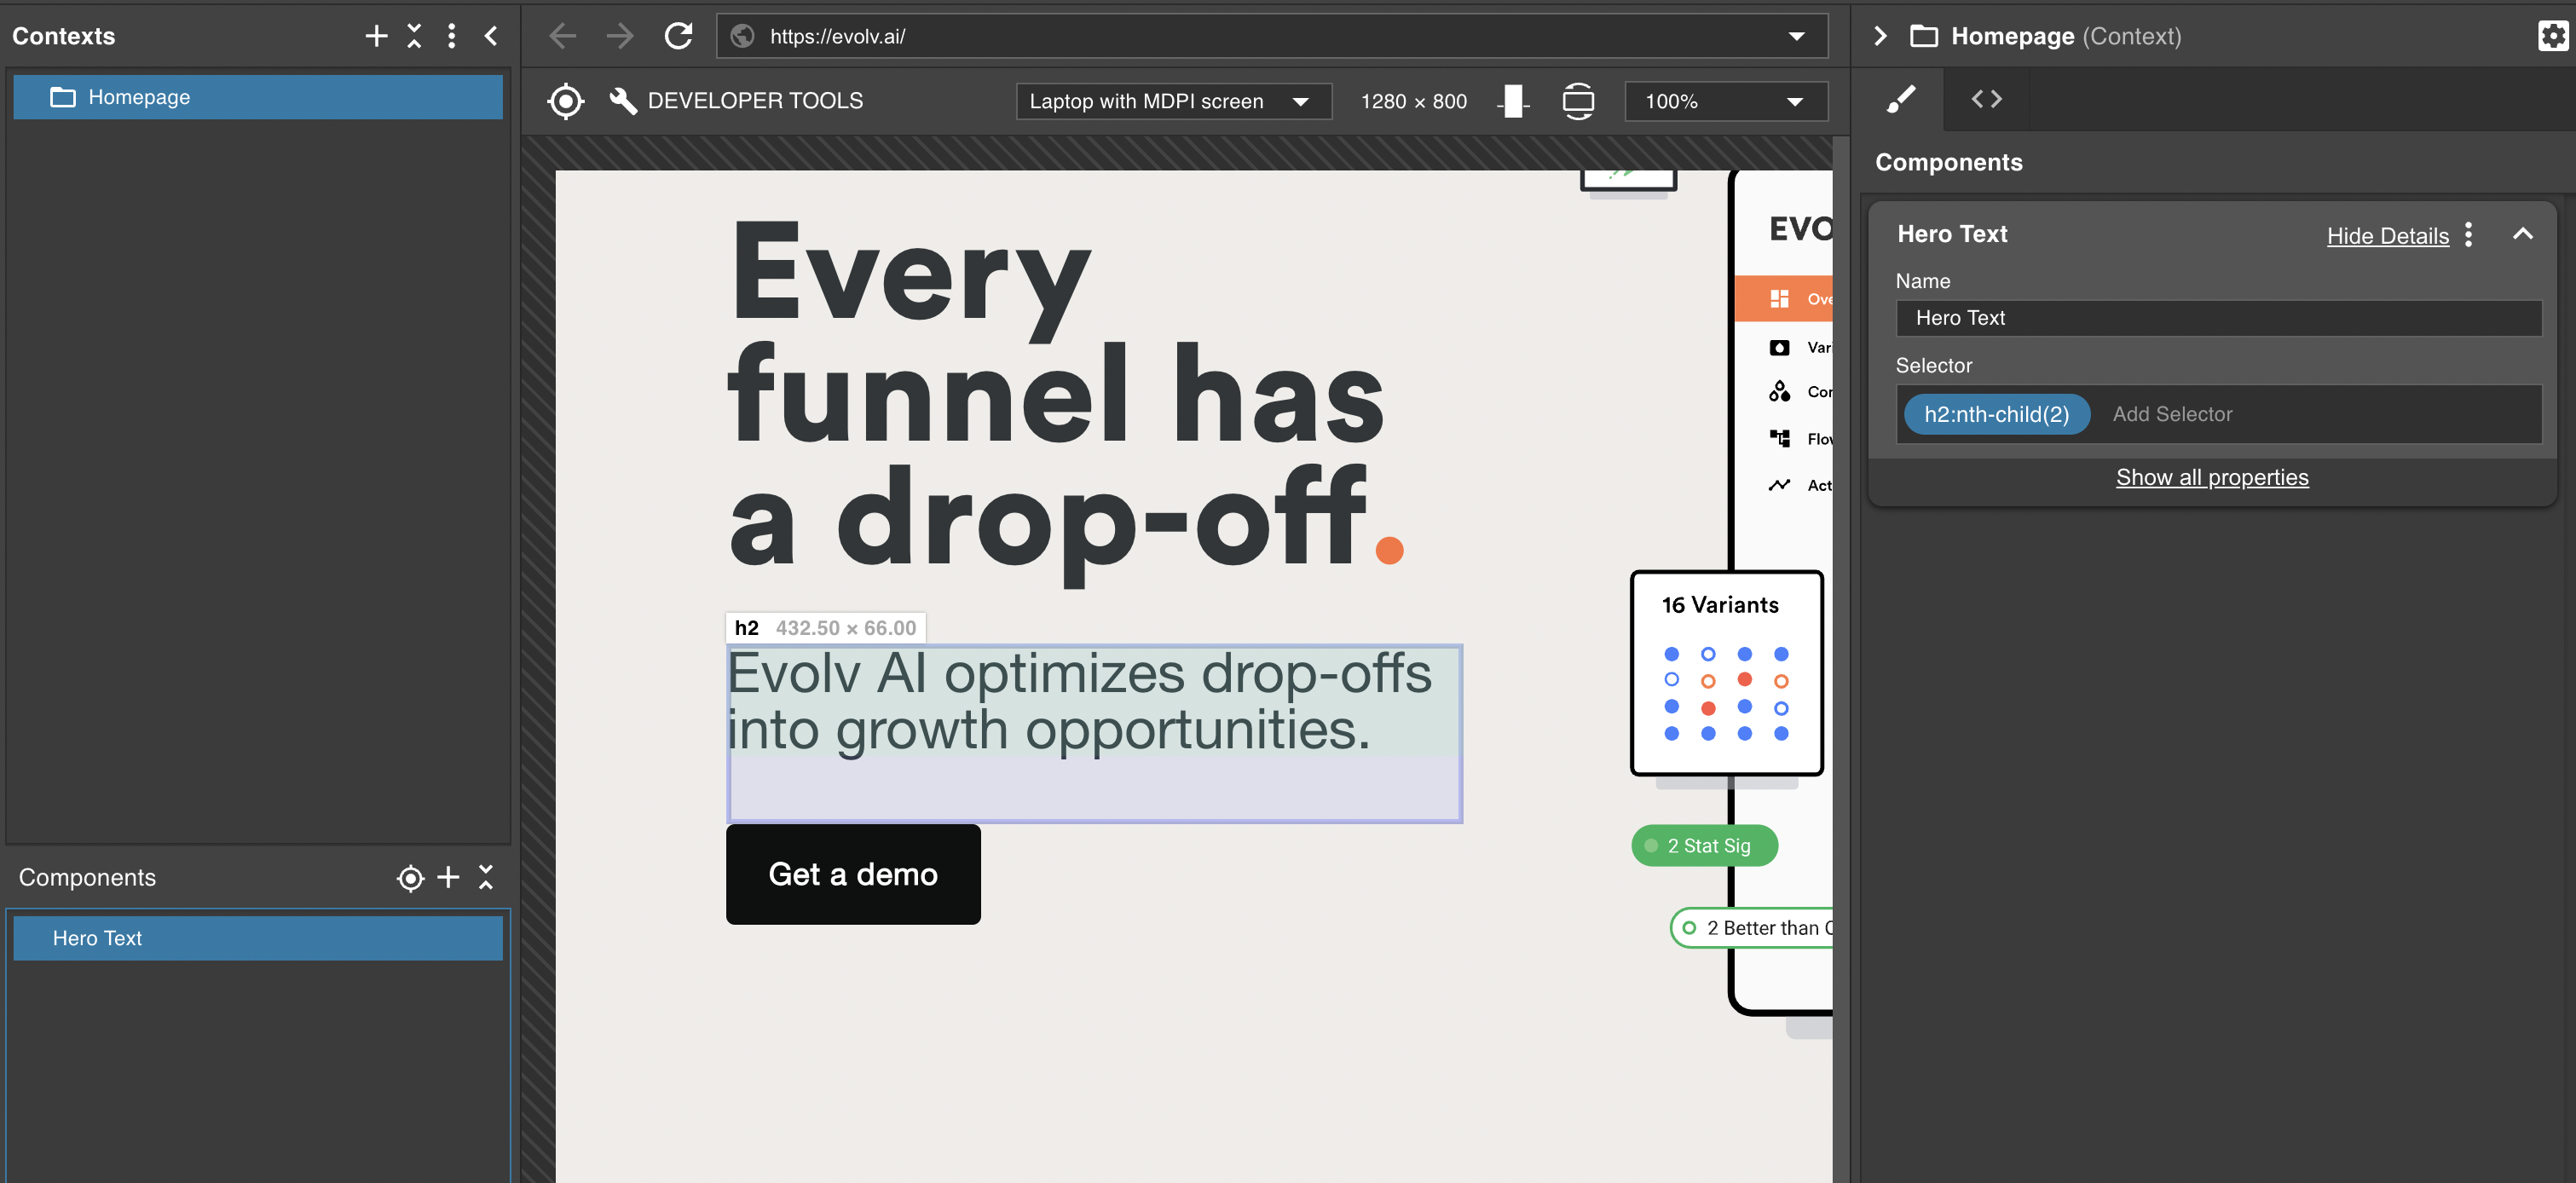Collapse all in Components panel
The image size is (2576, 1183).
(x=486, y=877)
